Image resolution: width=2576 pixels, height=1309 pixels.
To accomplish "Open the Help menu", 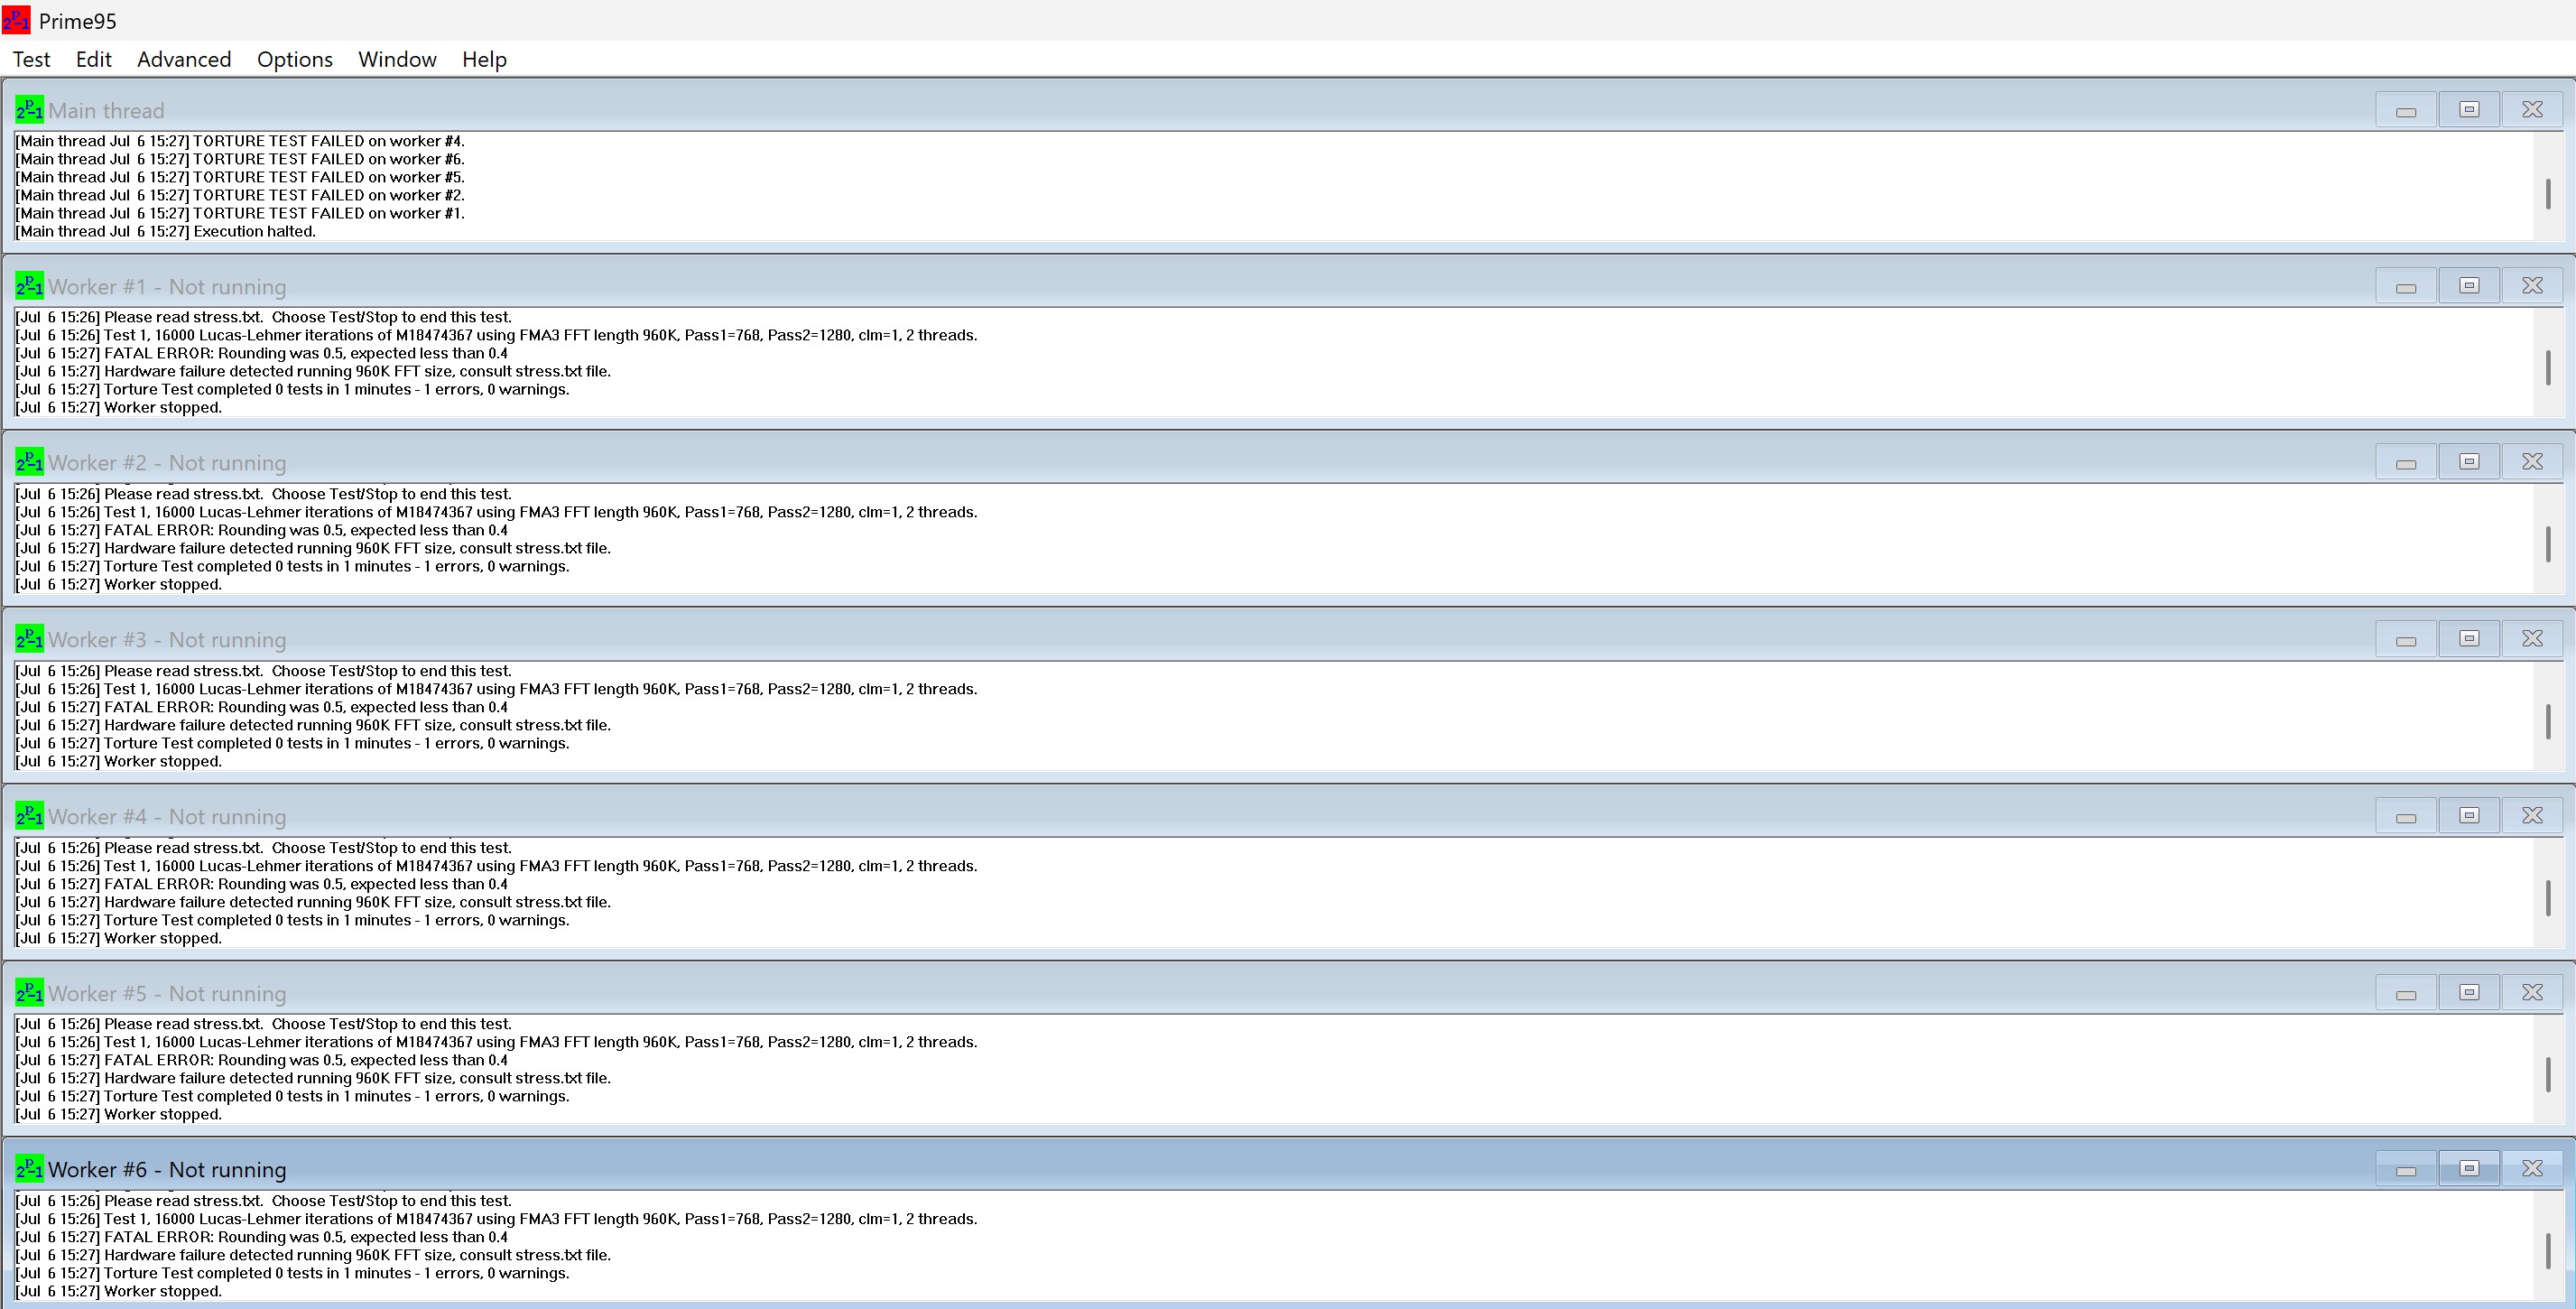I will [x=484, y=59].
